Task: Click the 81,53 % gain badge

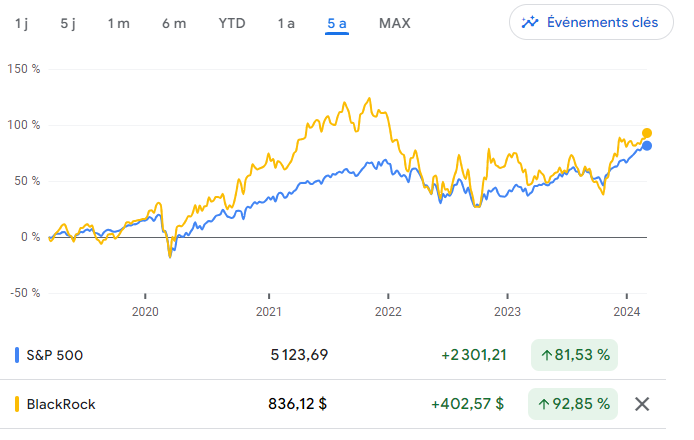Action: tap(574, 355)
